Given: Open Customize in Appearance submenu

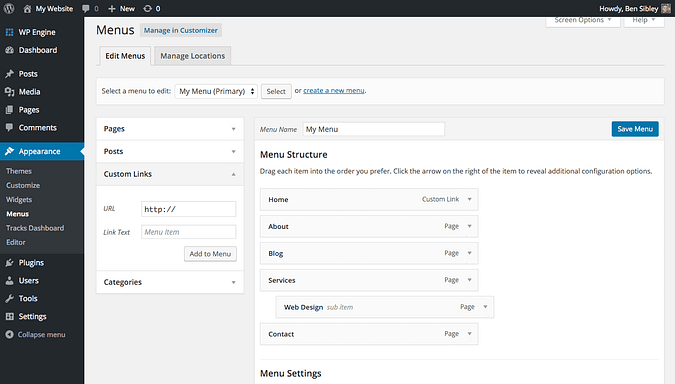Looking at the screenshot, I should [23, 185].
